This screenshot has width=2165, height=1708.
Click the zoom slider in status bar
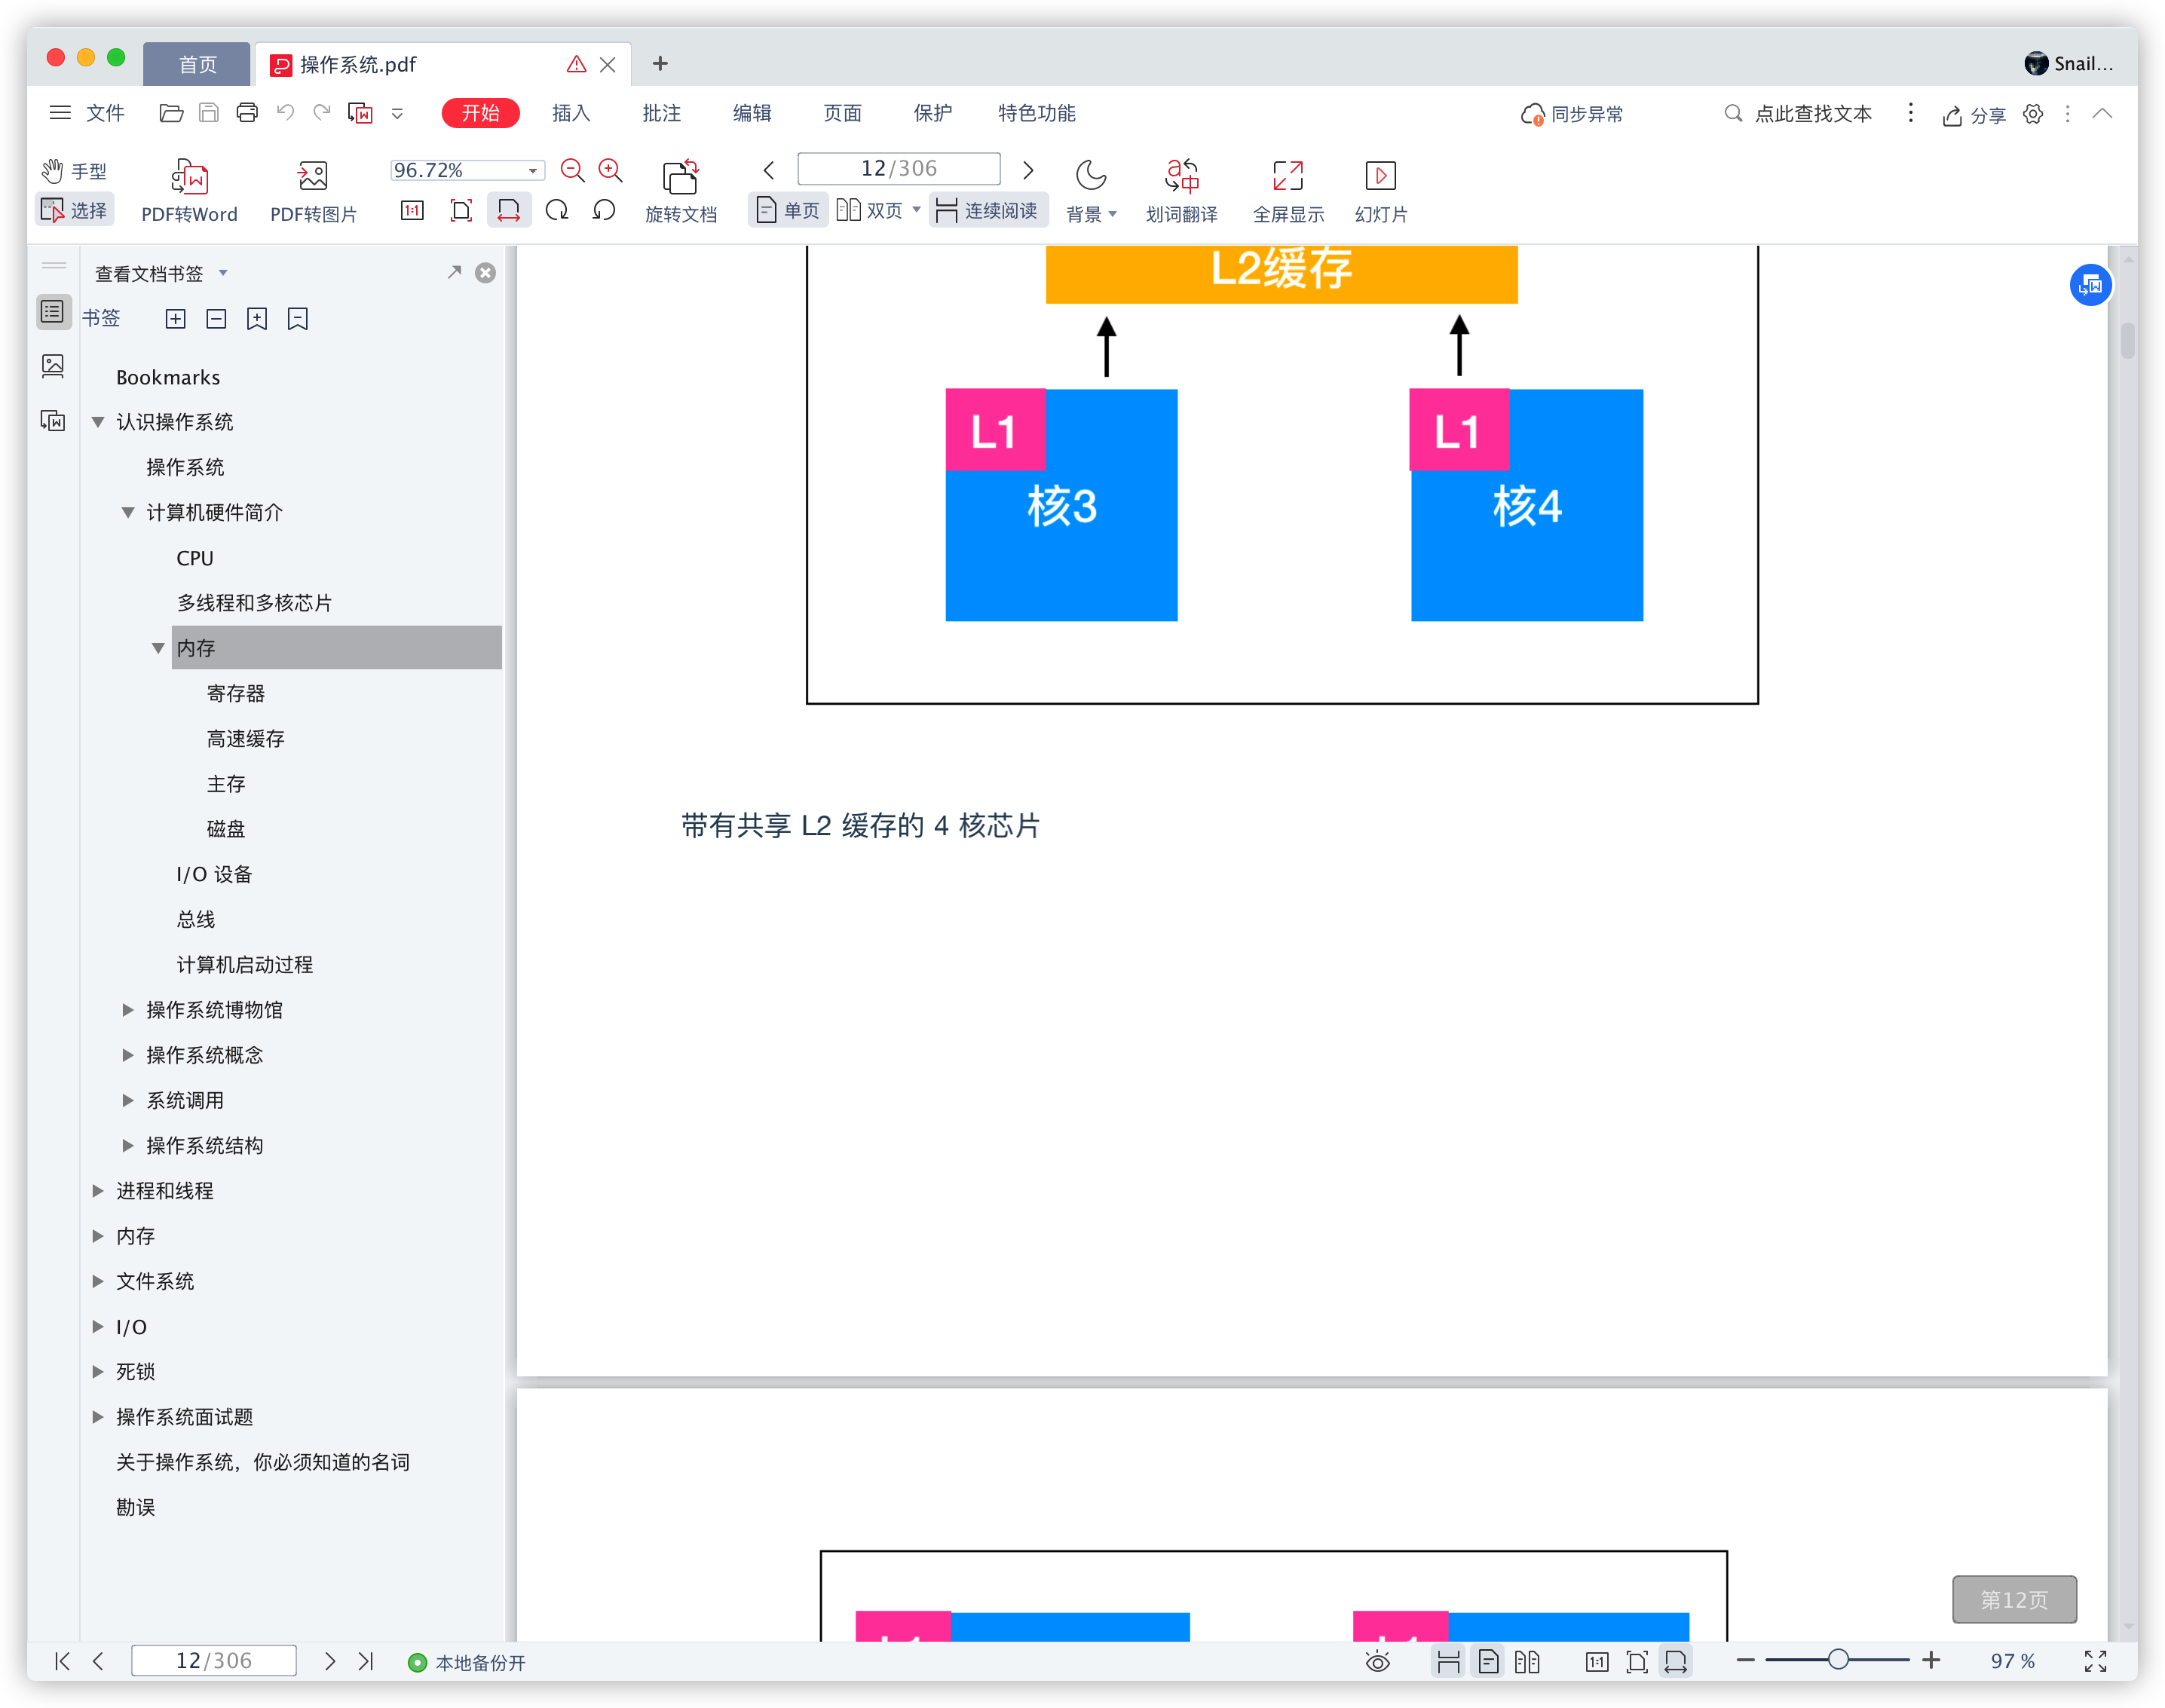pyautogui.click(x=1837, y=1660)
